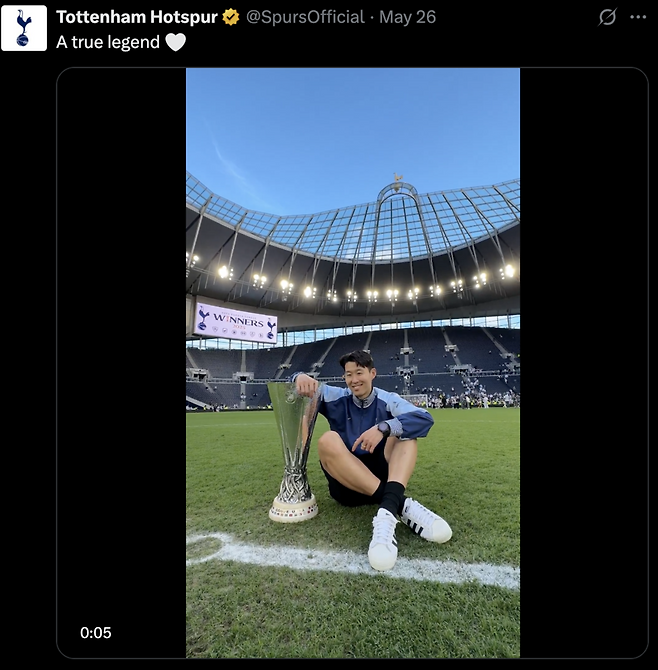Open the May 26 post timestamp

(x=407, y=18)
